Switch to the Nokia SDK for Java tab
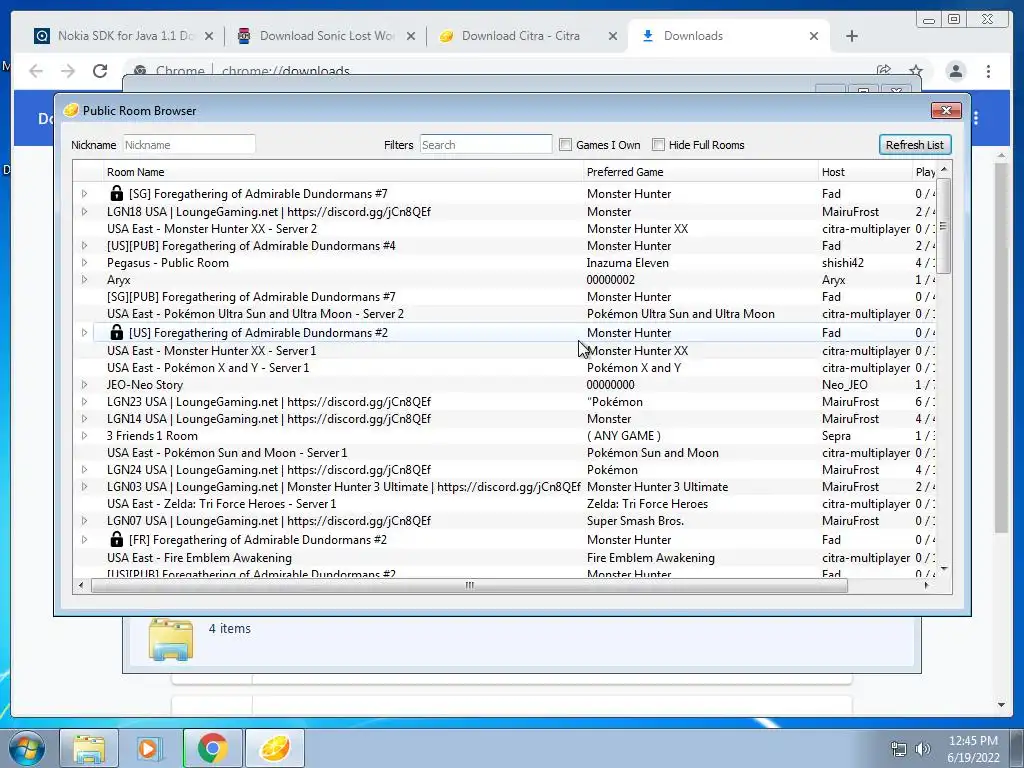Screen dimensions: 1024x768 click(123, 36)
